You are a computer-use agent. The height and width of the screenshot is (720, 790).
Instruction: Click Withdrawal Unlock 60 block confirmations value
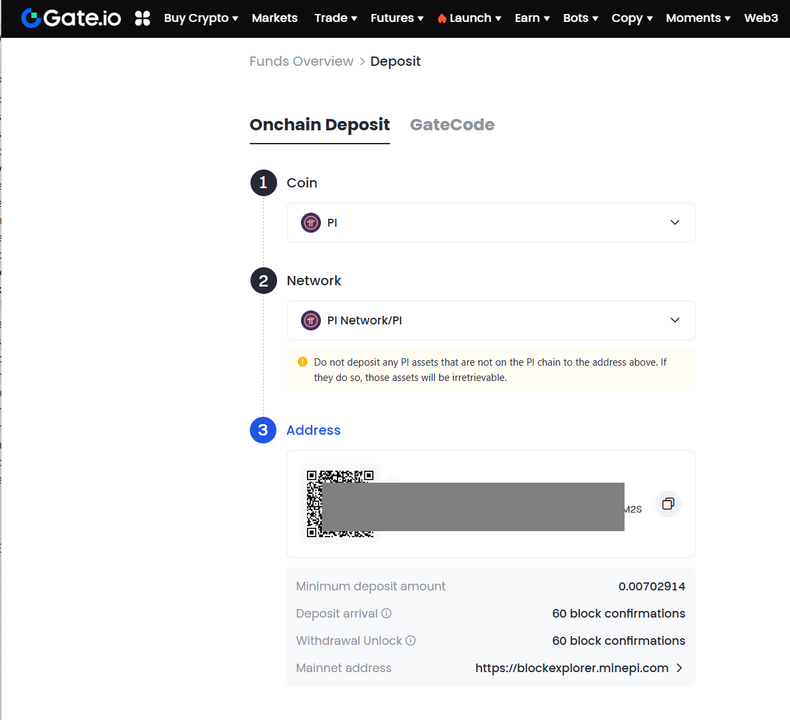pyautogui.click(x=618, y=640)
